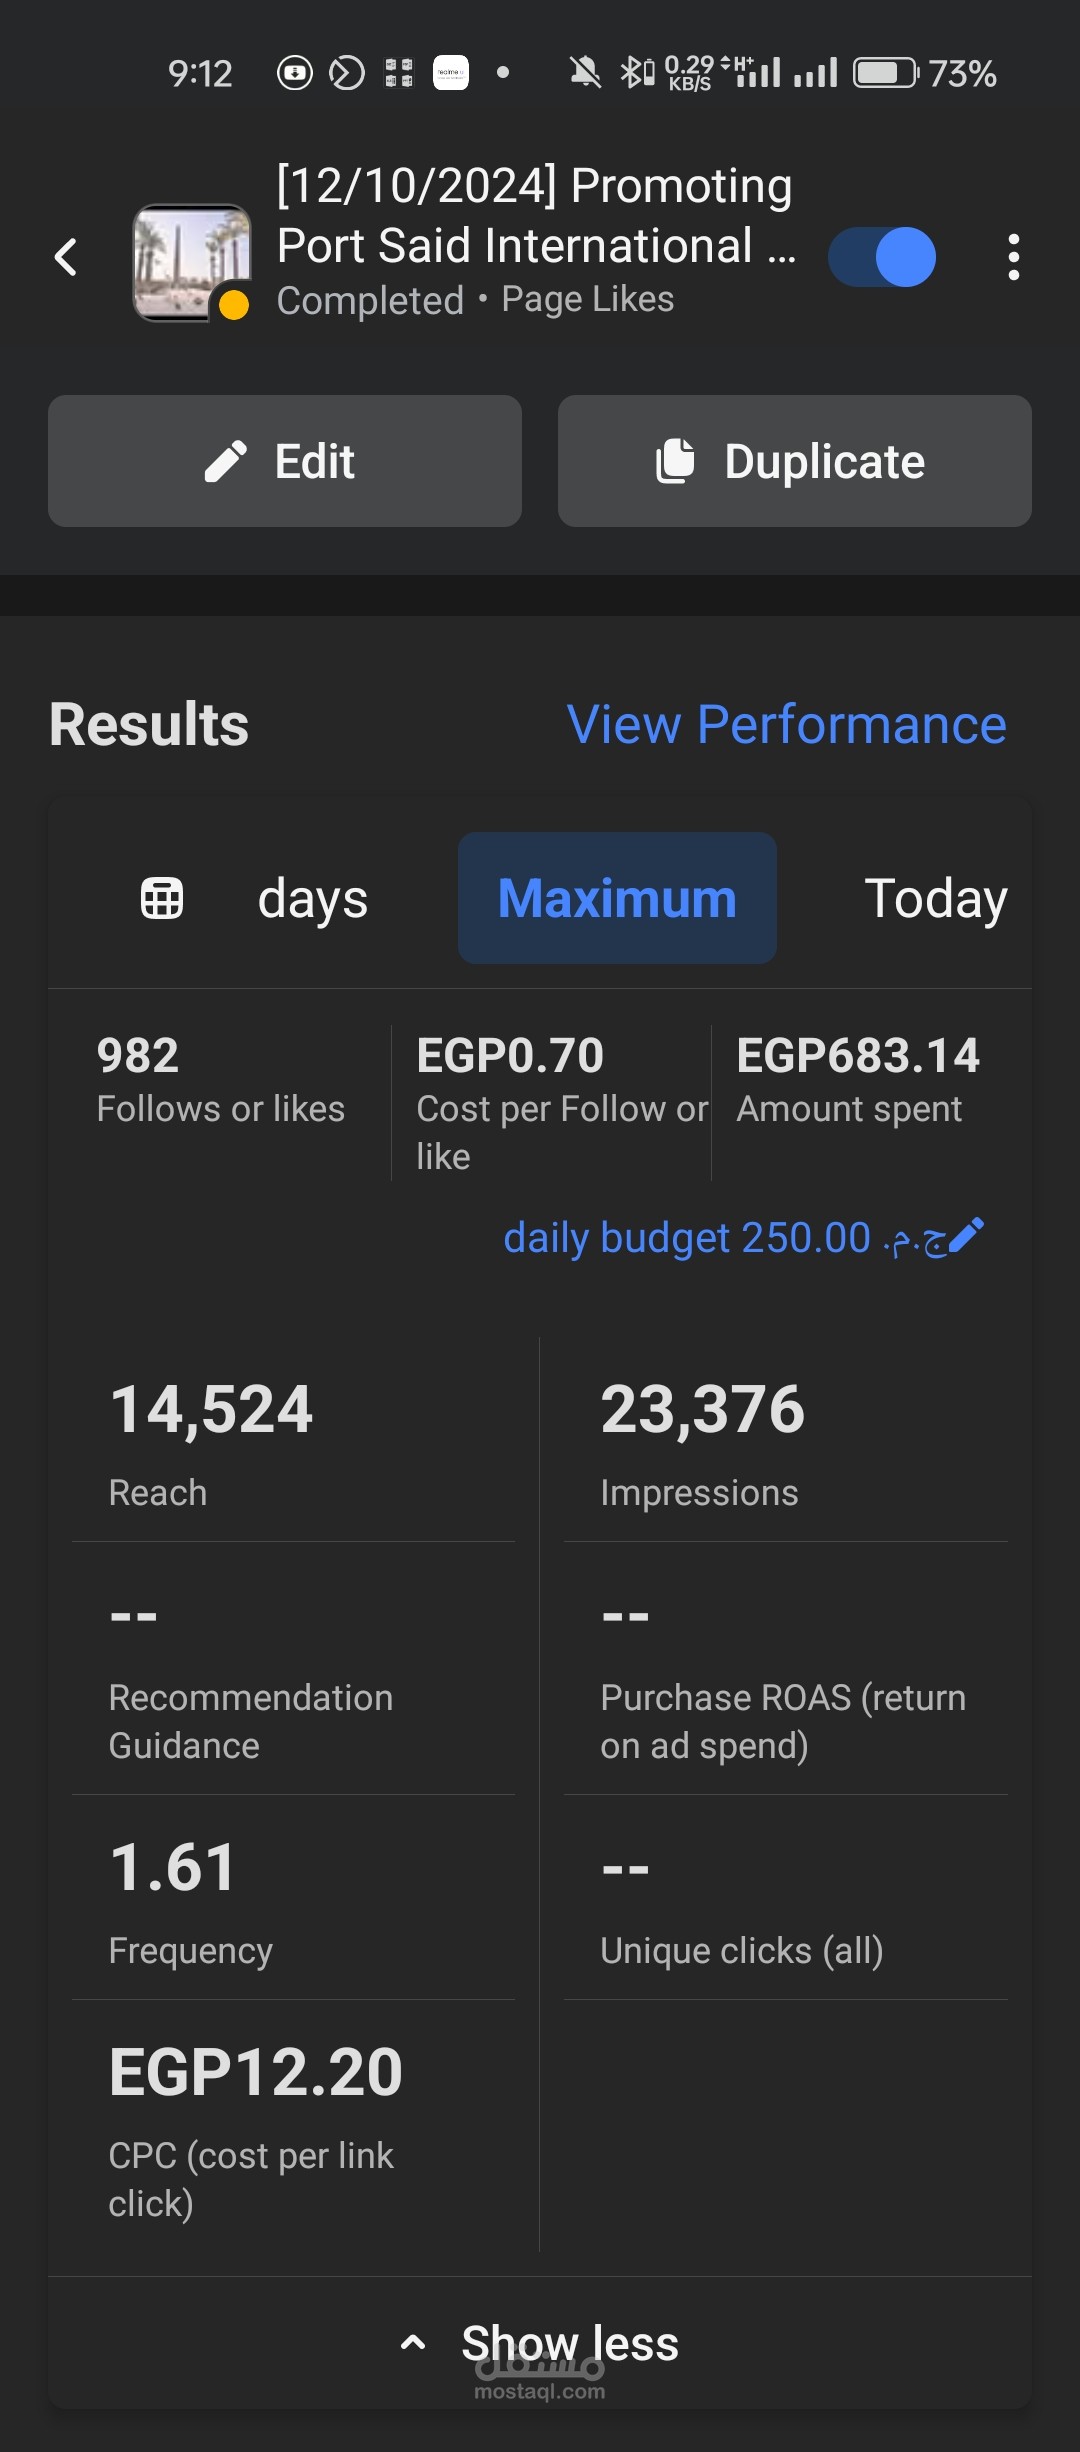Tap the Reach 14,524 metric tile
The height and width of the screenshot is (2452, 1080).
coord(293,1440)
